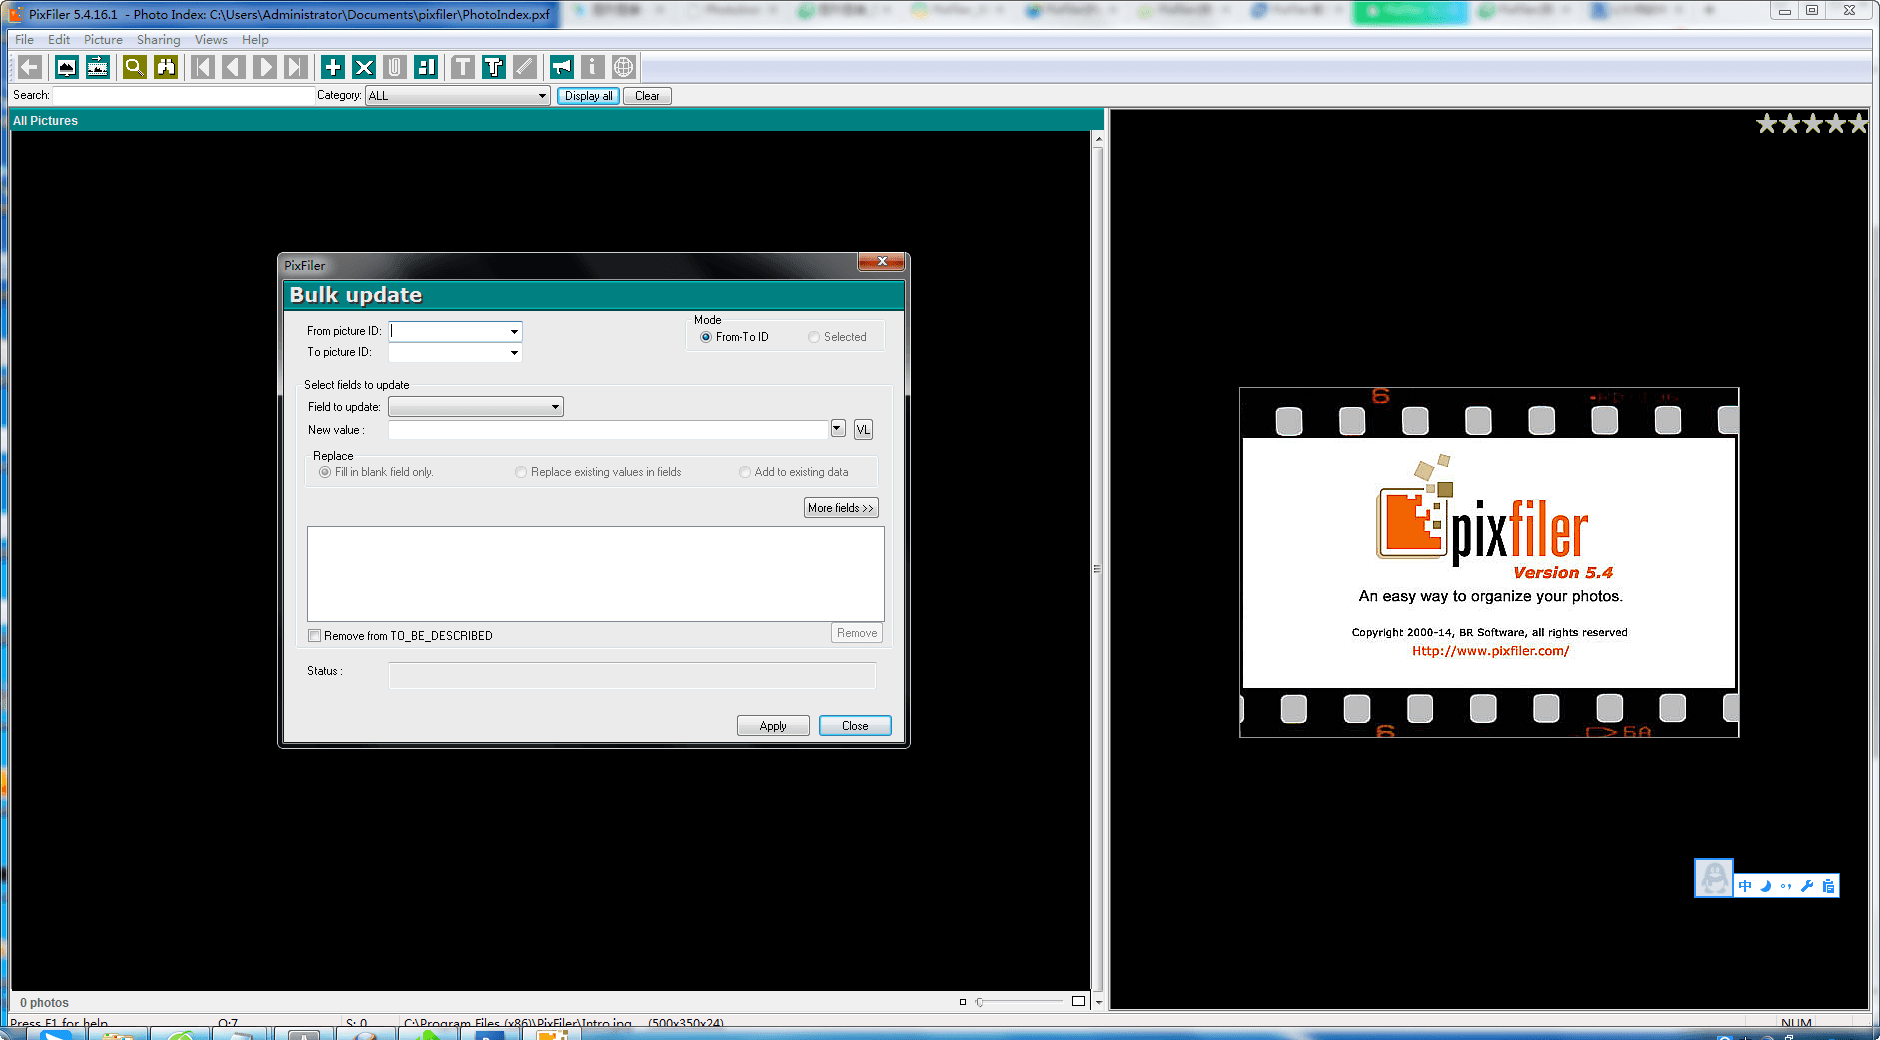Click the New value text field

[608, 429]
